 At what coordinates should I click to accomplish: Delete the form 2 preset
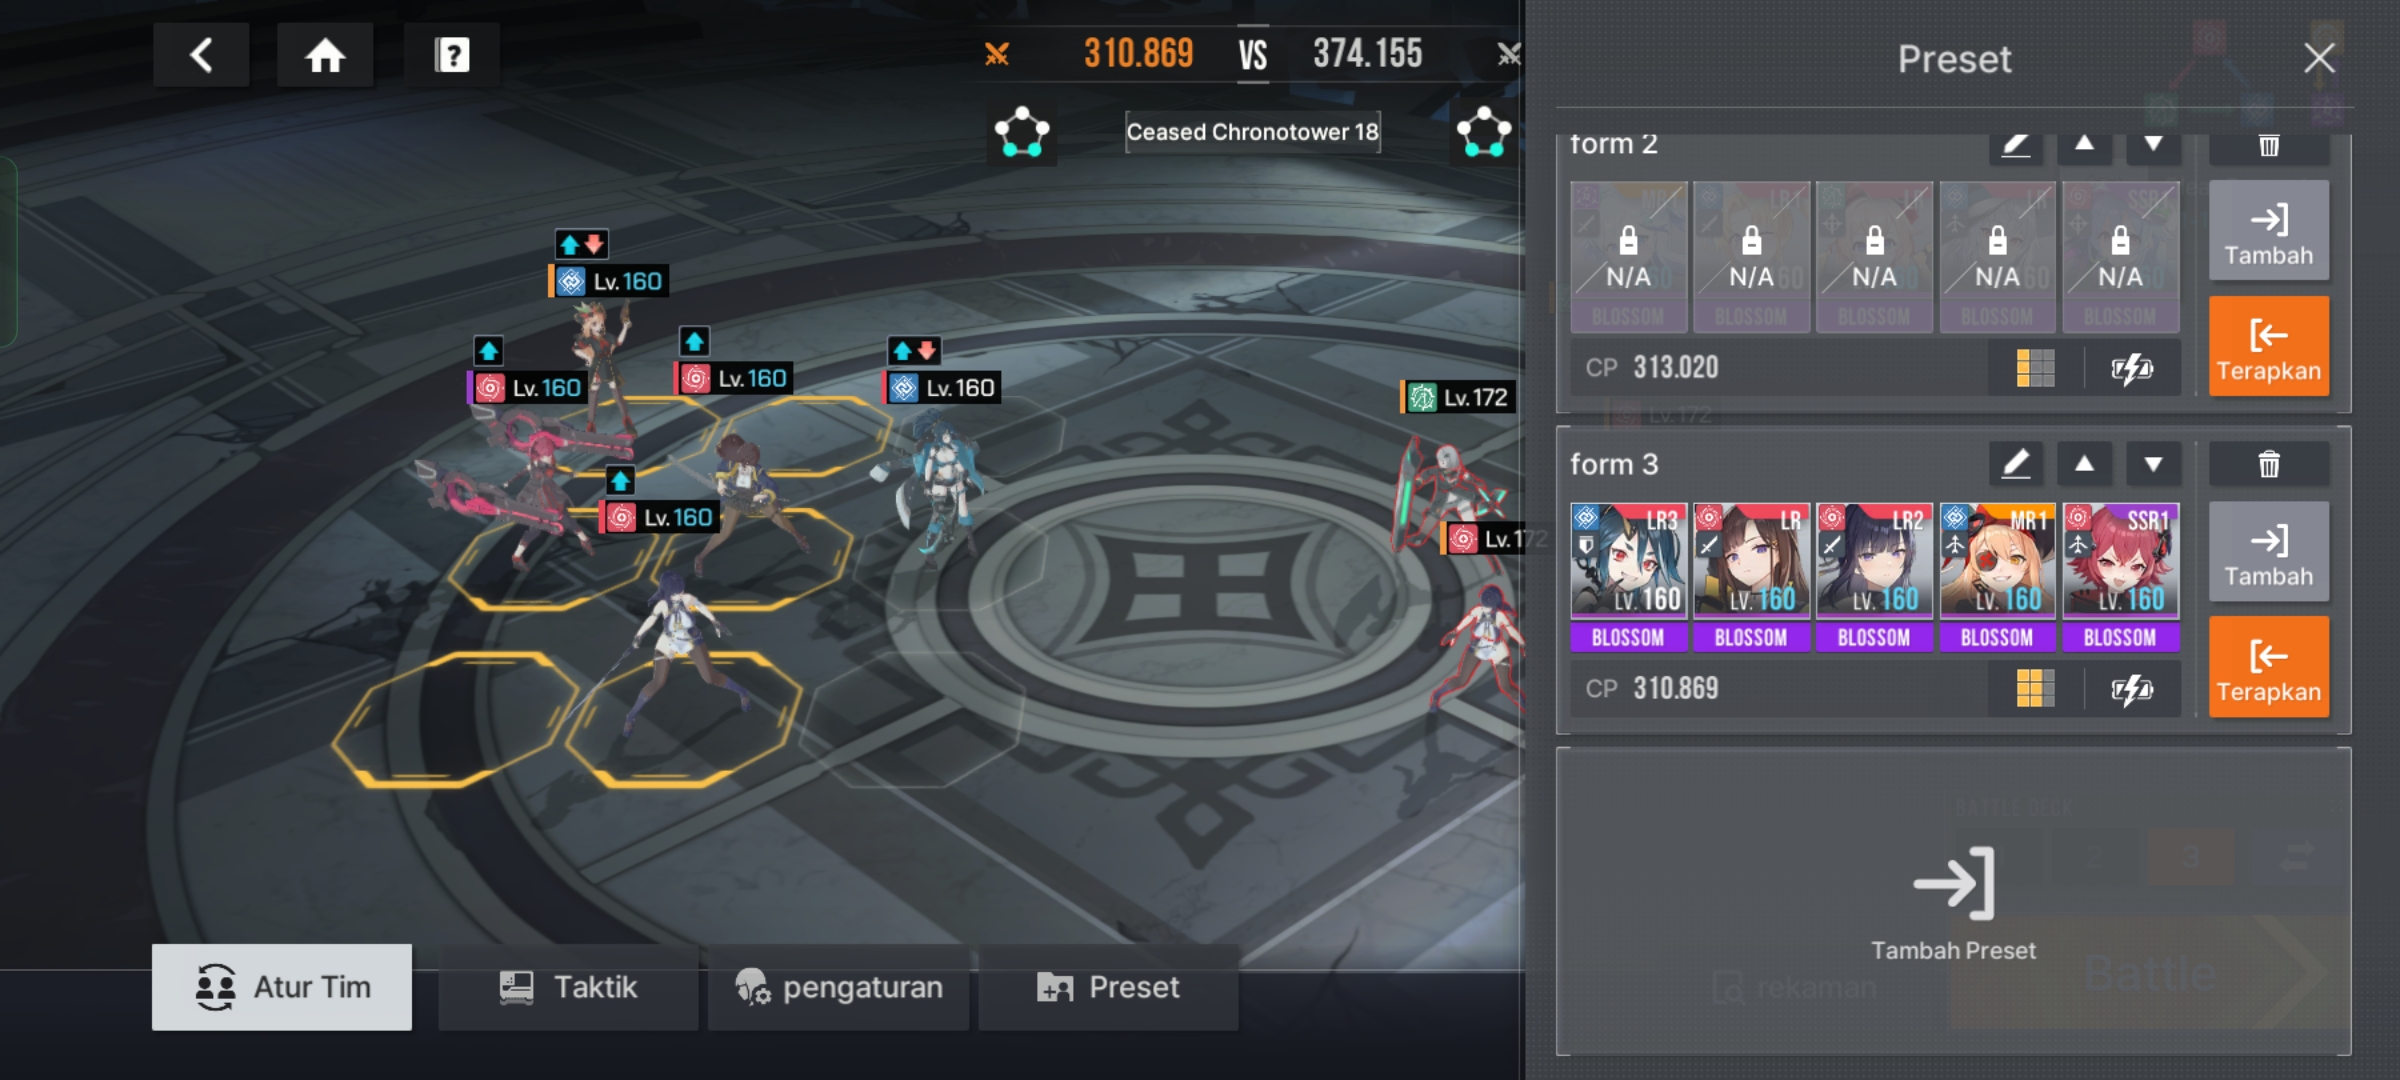tap(2269, 146)
